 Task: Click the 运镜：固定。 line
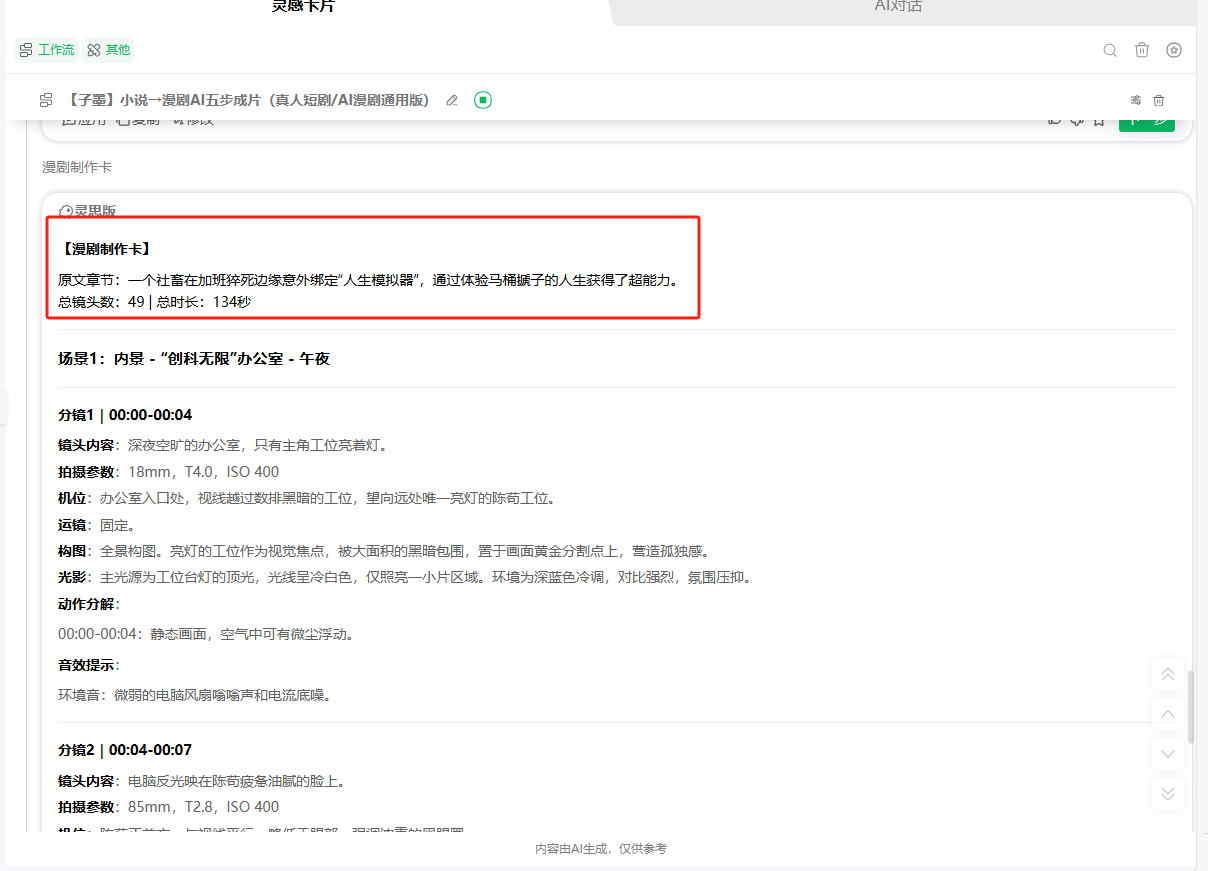[97, 524]
